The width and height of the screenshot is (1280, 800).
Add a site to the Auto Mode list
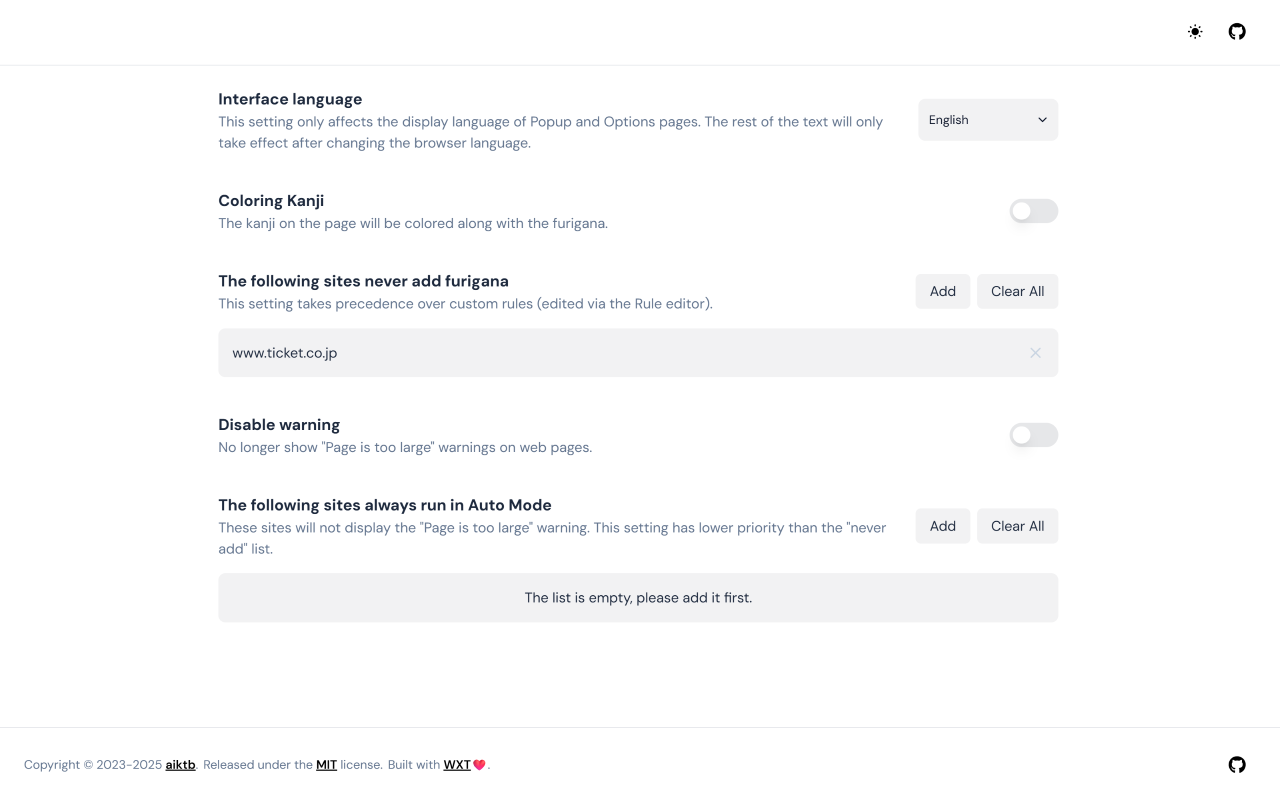pos(942,526)
